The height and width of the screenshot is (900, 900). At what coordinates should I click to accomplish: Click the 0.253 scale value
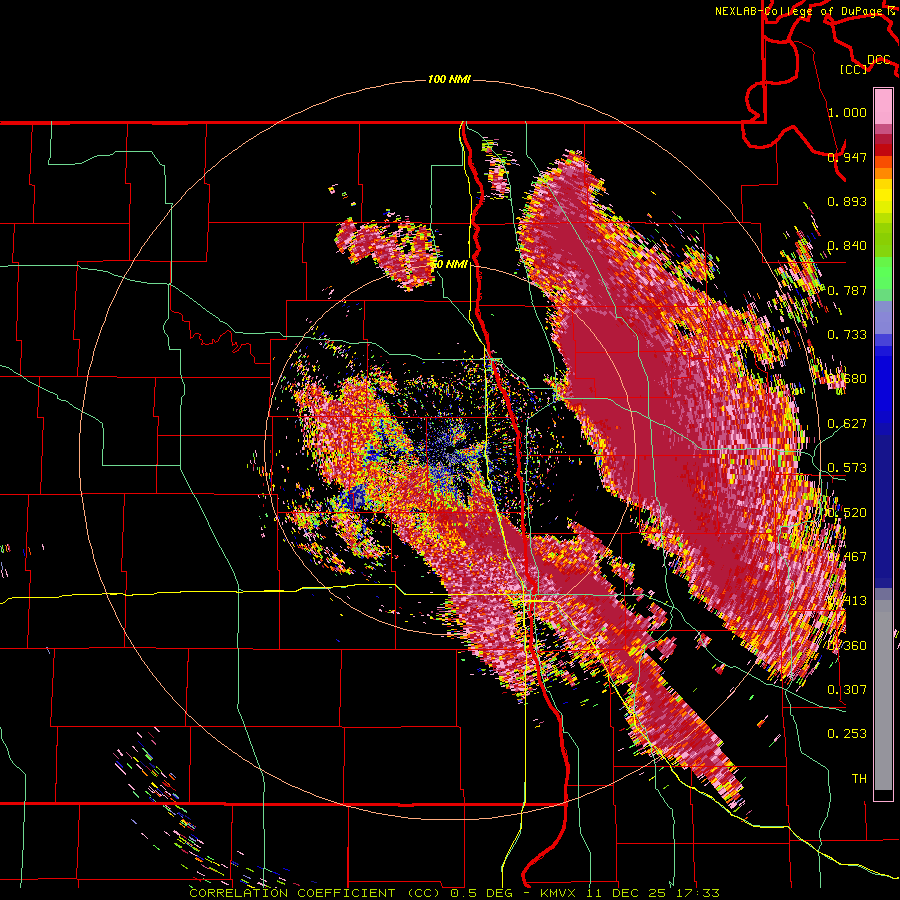[x=847, y=734]
